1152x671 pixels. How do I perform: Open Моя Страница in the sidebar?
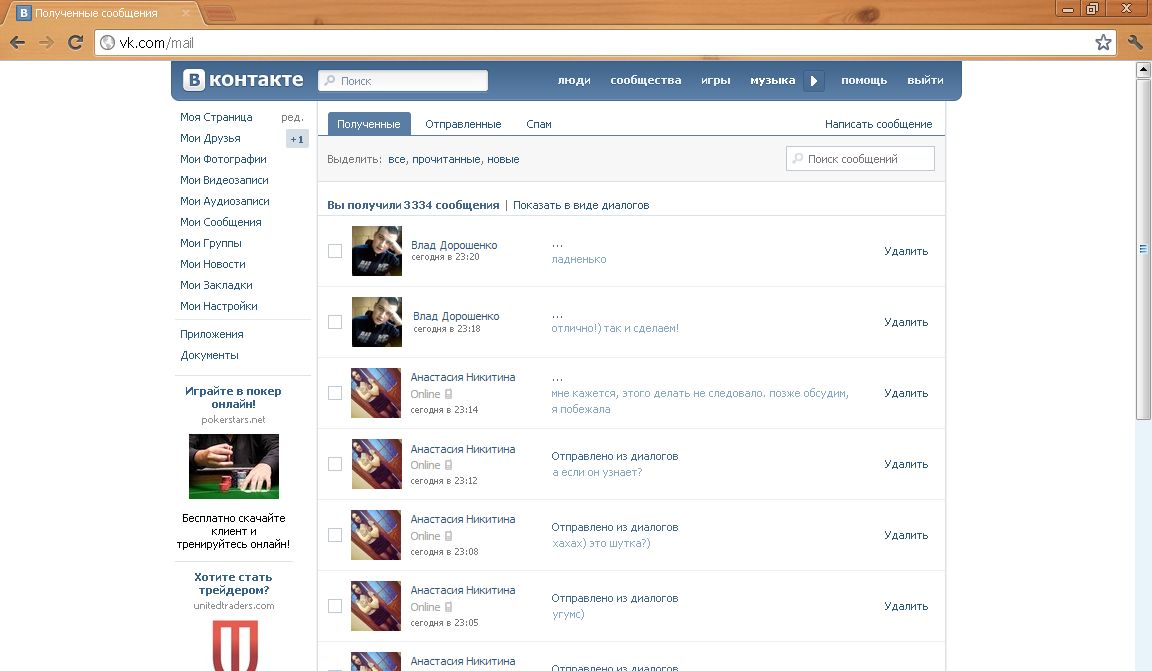click(216, 117)
